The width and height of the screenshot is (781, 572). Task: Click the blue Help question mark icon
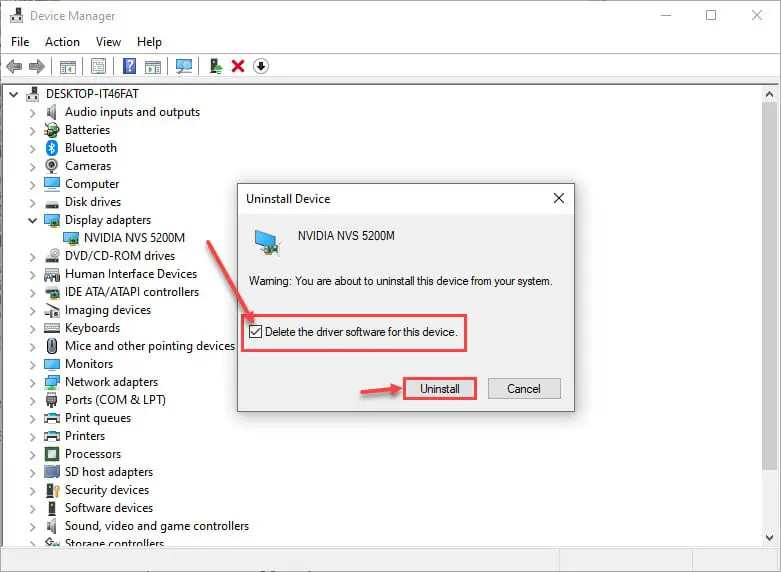(130, 66)
